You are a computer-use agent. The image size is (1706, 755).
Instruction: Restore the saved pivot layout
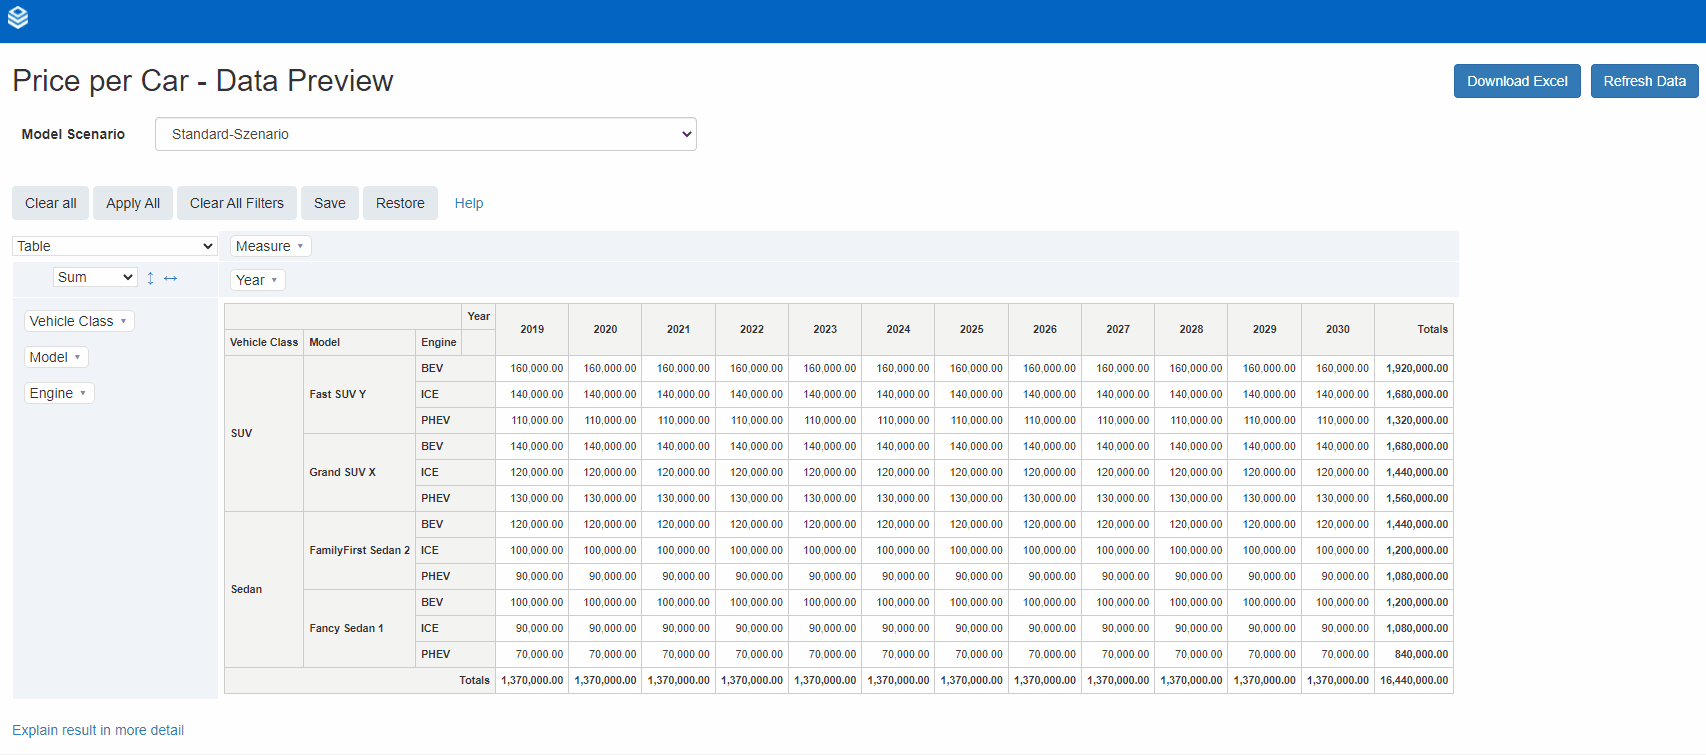click(x=400, y=203)
